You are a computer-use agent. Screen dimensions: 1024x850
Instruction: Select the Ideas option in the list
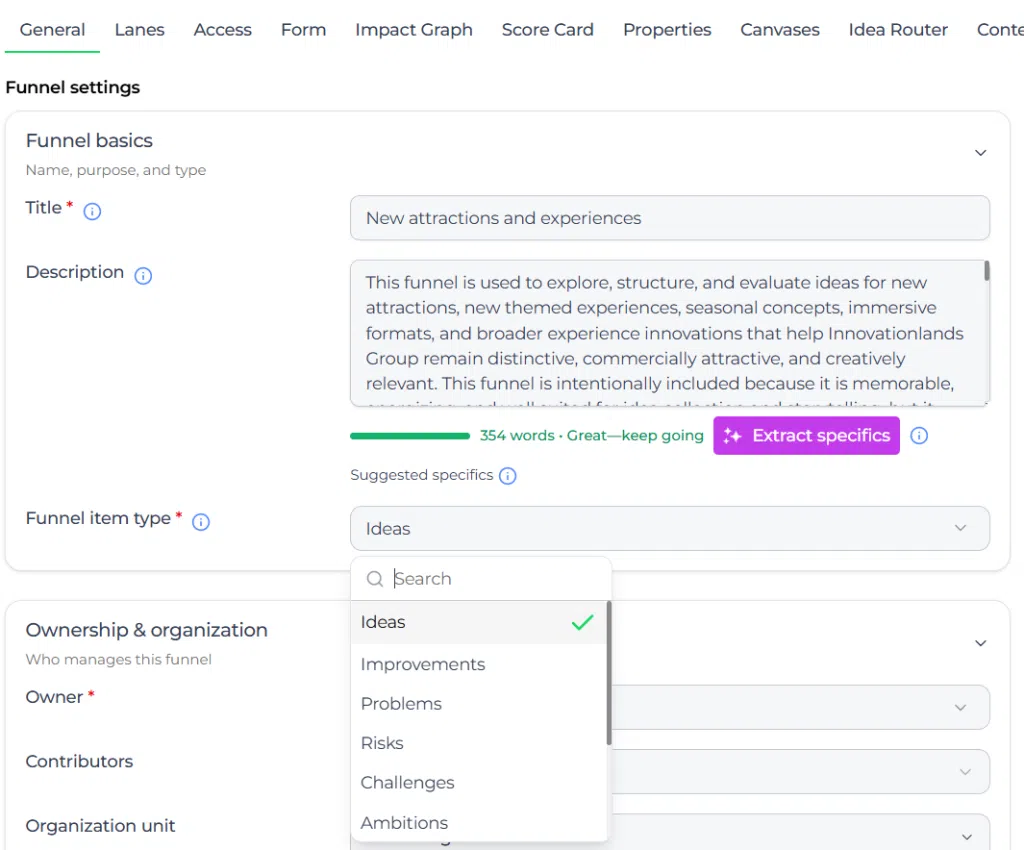[479, 622]
